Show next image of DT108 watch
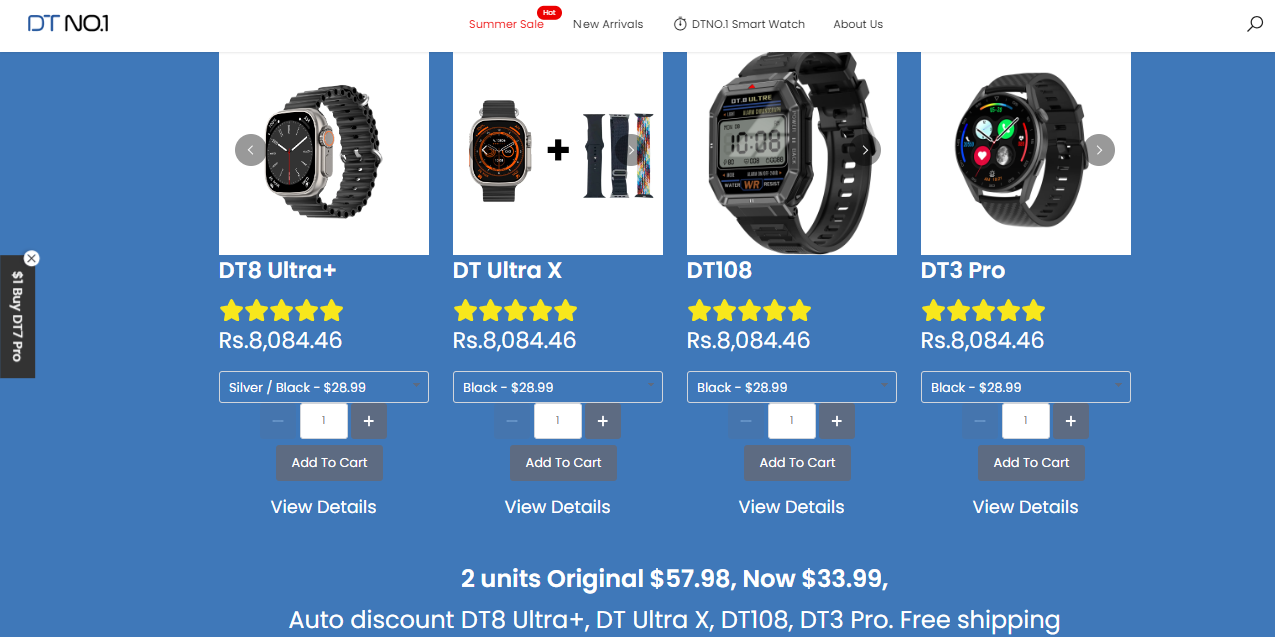This screenshot has width=1275, height=637. [x=865, y=150]
